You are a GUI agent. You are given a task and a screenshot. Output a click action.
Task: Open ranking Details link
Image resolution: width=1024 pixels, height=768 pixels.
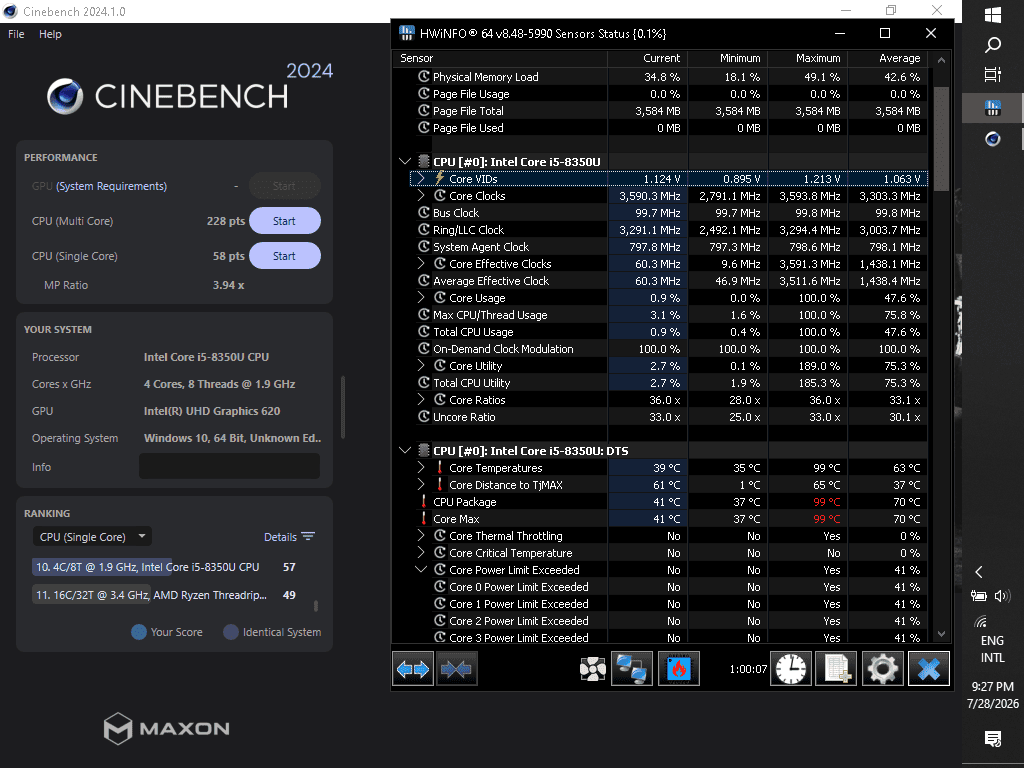click(280, 537)
